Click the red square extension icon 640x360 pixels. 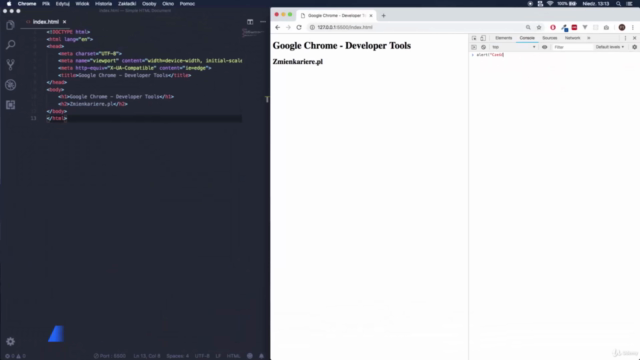click(x=574, y=27)
